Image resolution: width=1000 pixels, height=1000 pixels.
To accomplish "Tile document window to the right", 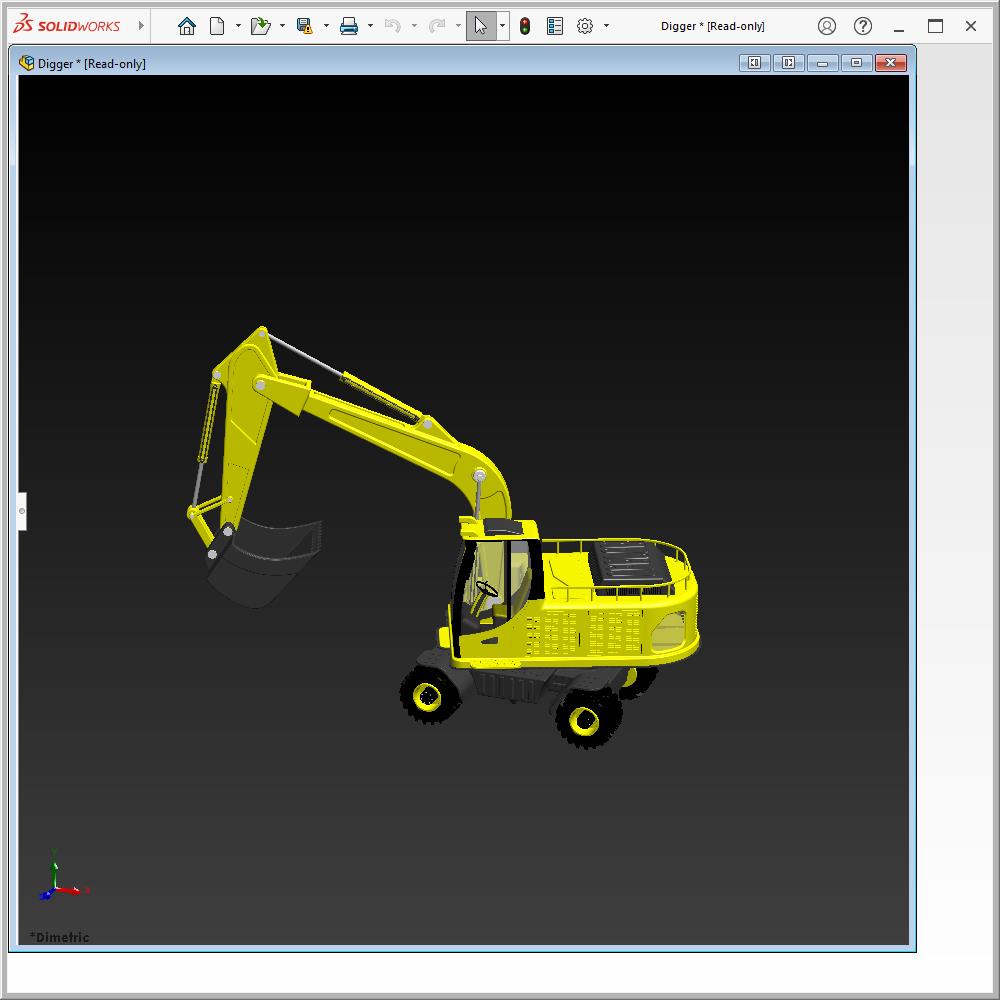I will point(788,63).
